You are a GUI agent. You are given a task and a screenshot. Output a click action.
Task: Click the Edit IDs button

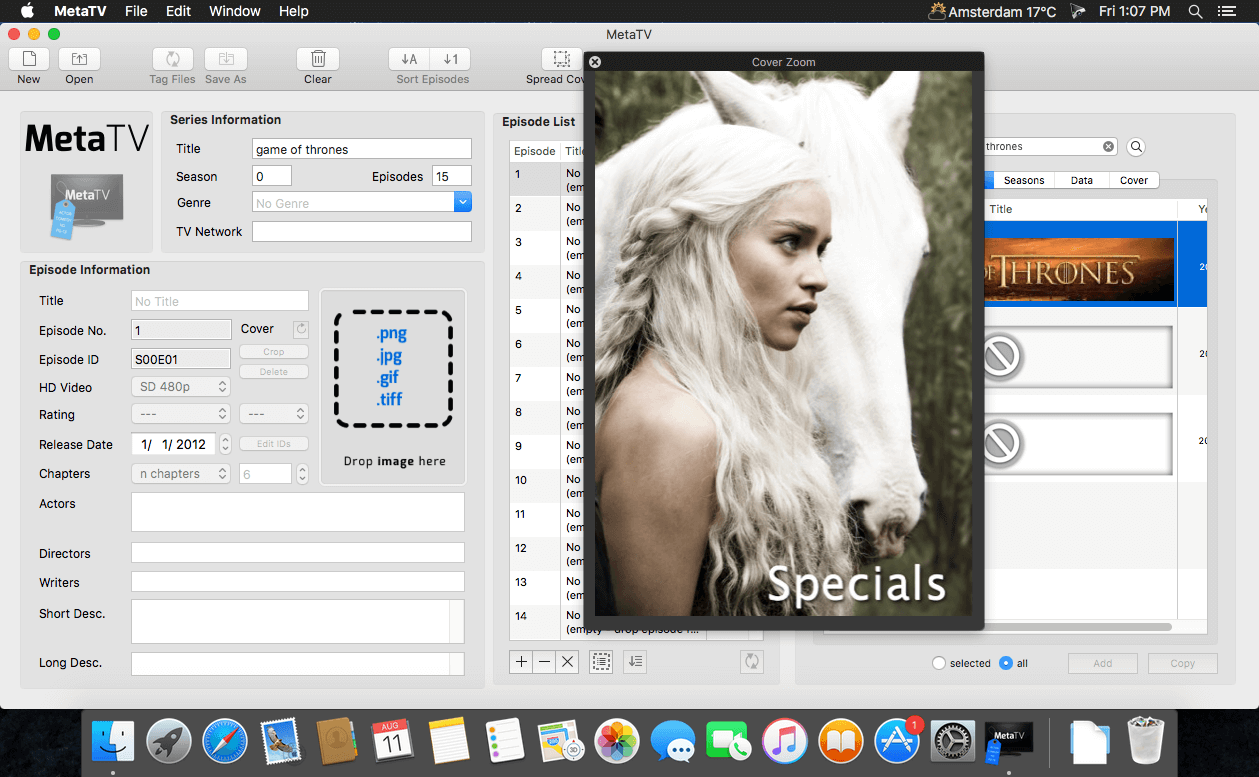(x=274, y=444)
